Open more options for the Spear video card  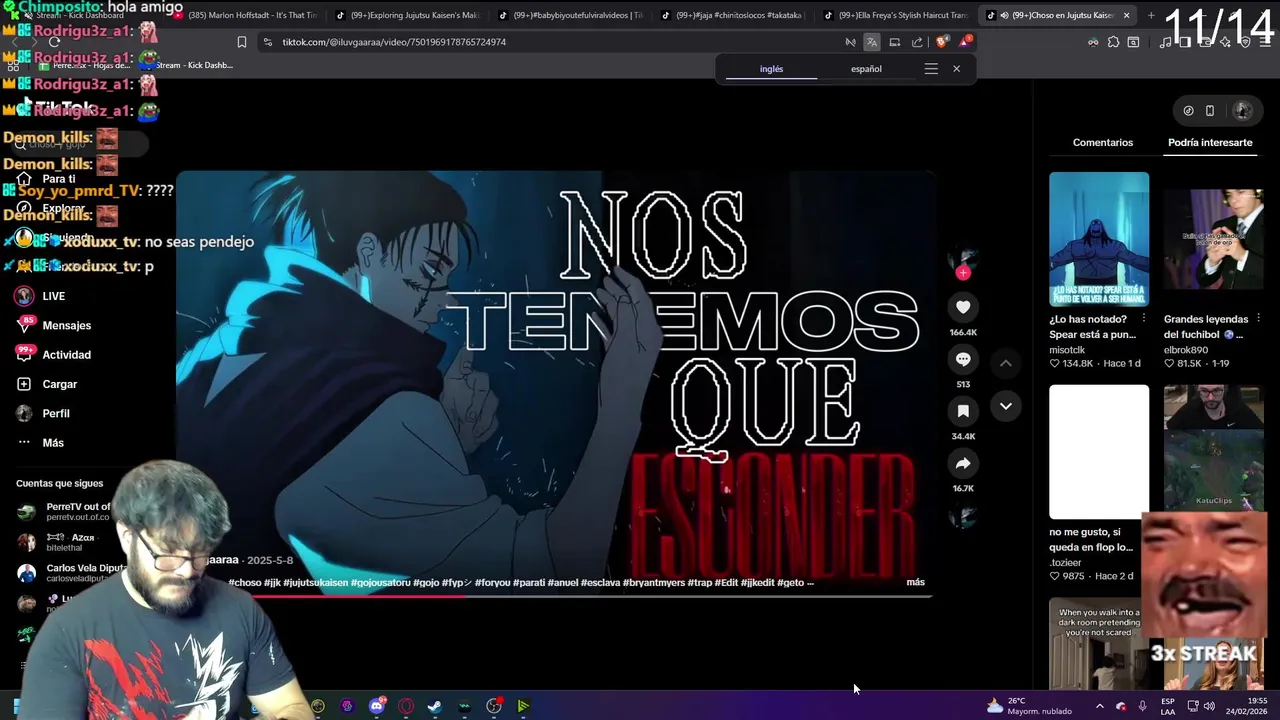[x=1144, y=319]
